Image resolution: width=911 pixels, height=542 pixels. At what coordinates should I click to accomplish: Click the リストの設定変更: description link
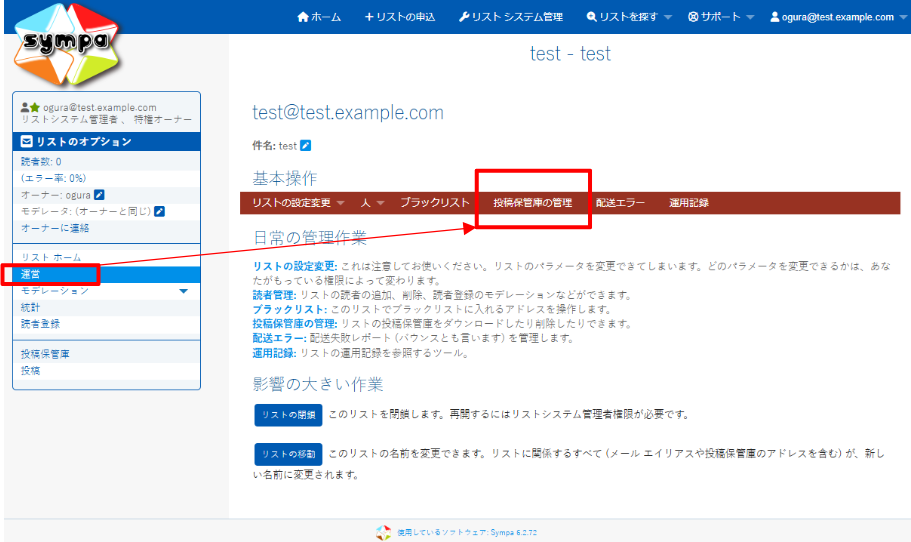tap(295, 266)
